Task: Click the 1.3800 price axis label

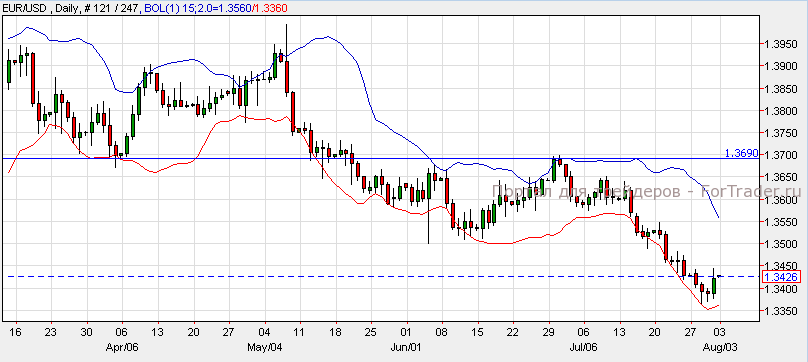Action: tap(781, 111)
